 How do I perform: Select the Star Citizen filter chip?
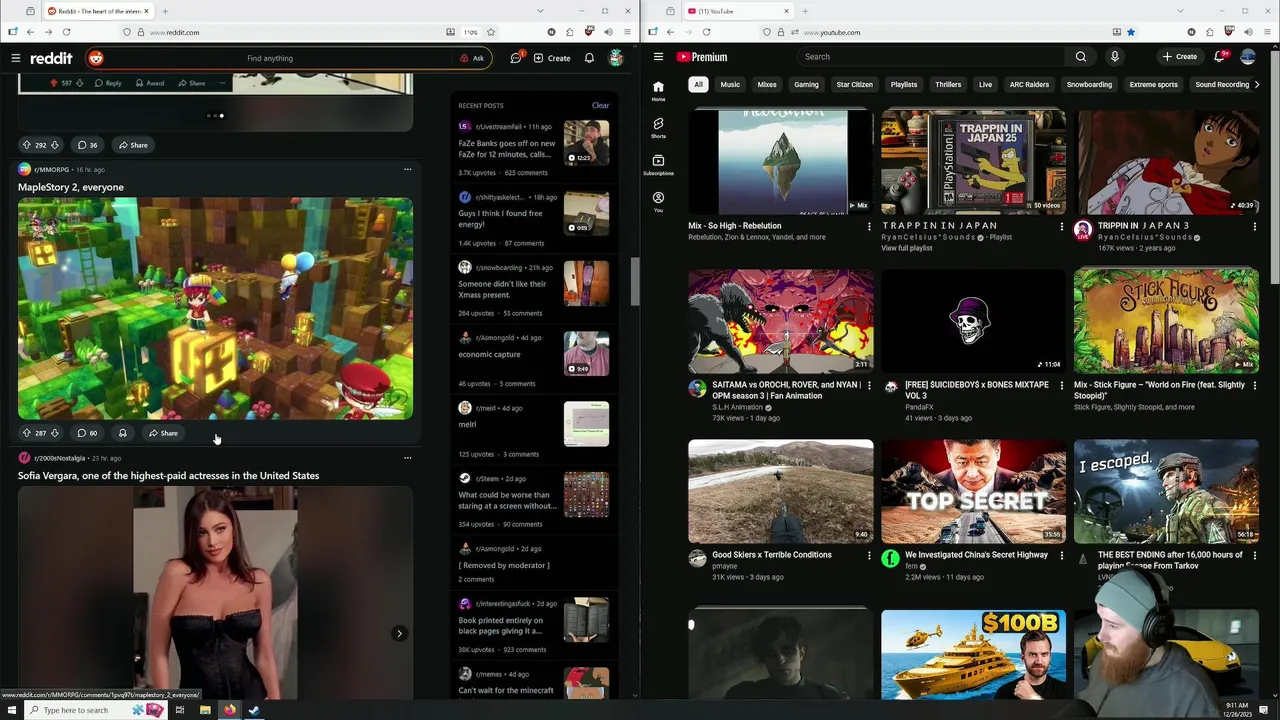[x=854, y=85]
